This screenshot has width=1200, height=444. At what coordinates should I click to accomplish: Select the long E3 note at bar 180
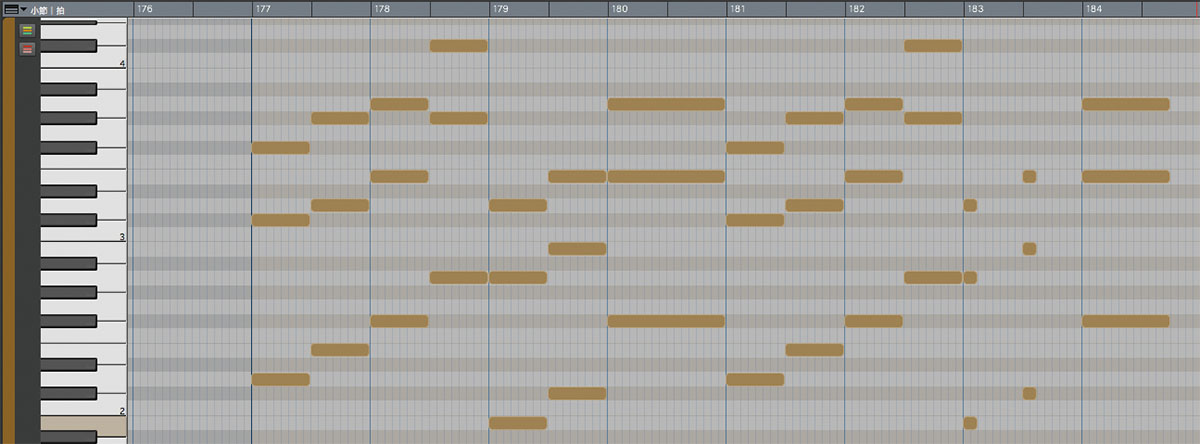point(666,176)
